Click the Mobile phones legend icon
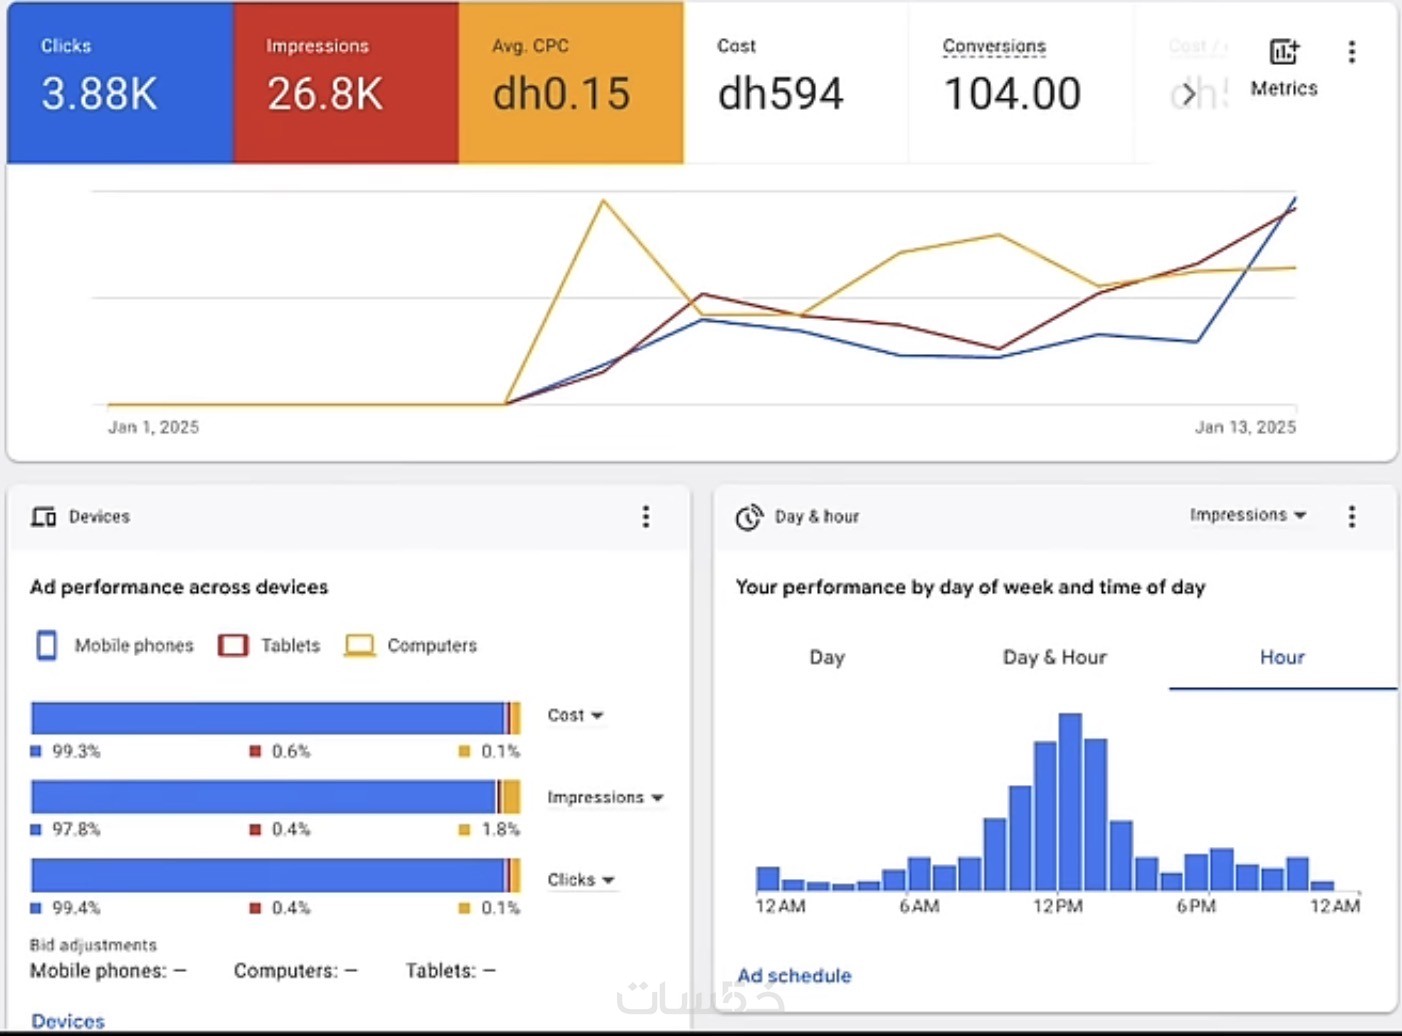The height and width of the screenshot is (1036, 1402). coord(46,645)
